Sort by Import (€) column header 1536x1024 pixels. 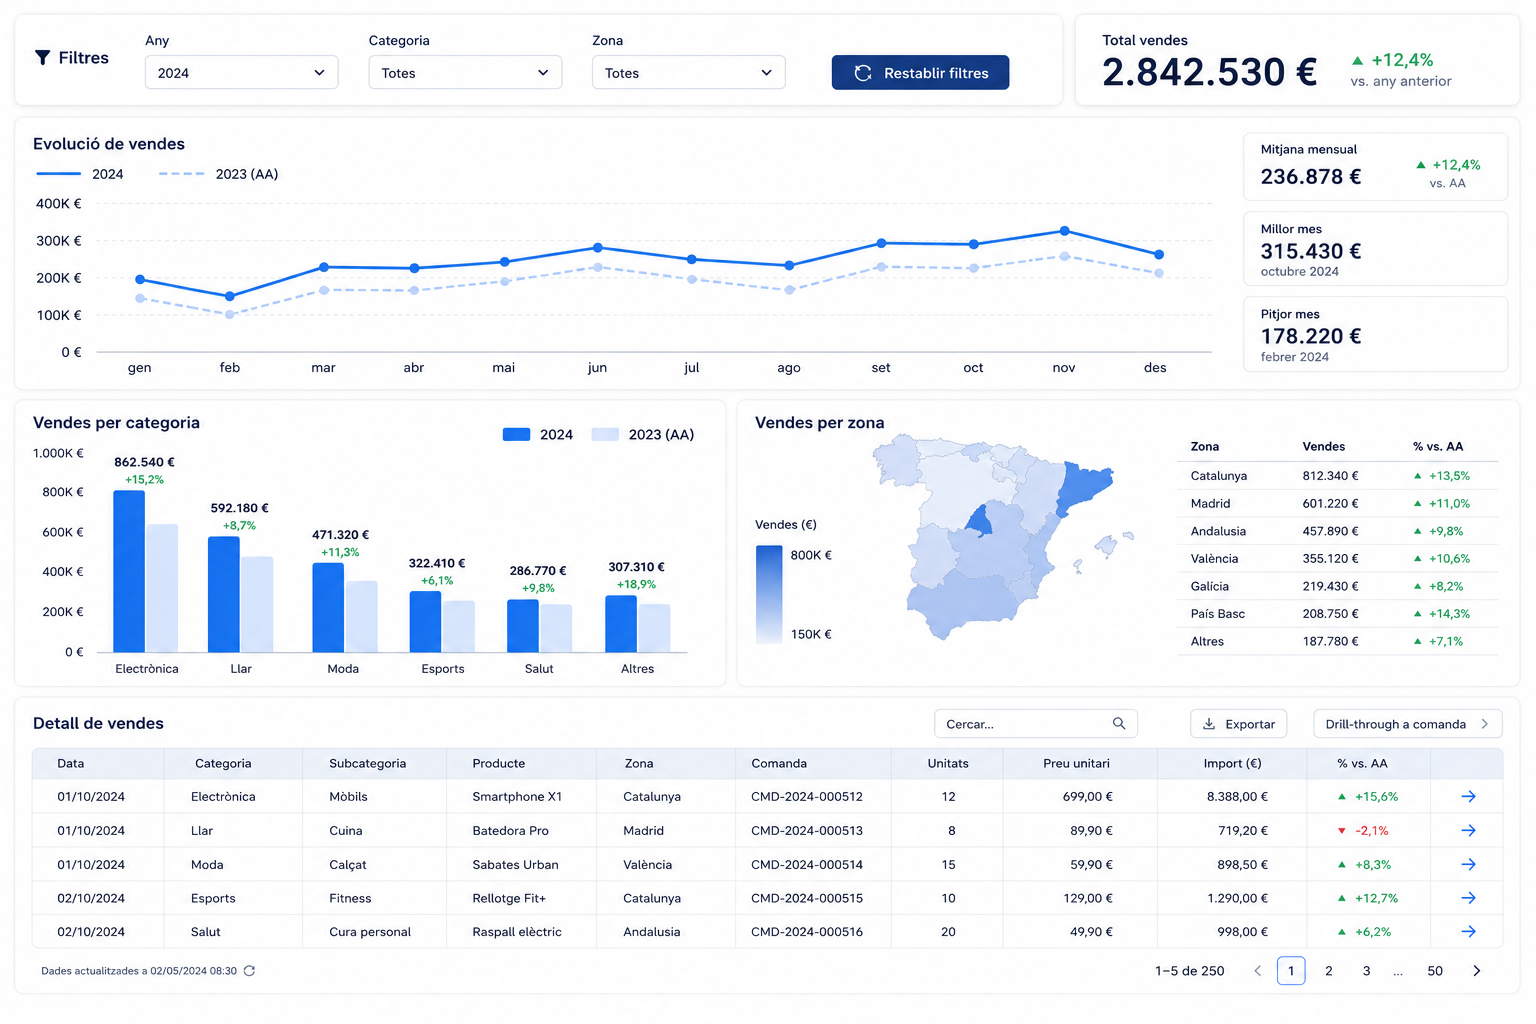(1232, 763)
